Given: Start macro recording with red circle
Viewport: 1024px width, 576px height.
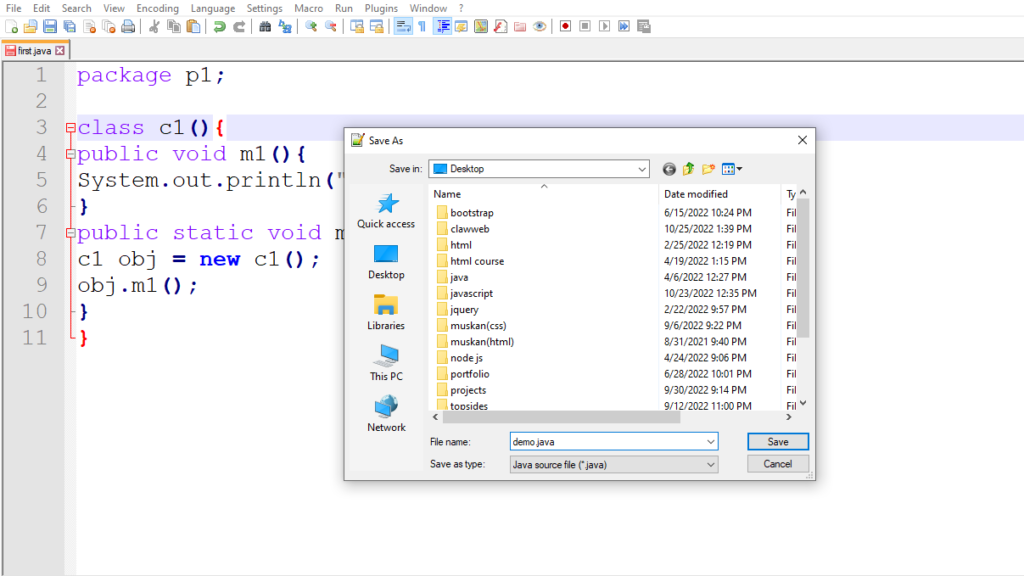Looking at the screenshot, I should [x=566, y=27].
